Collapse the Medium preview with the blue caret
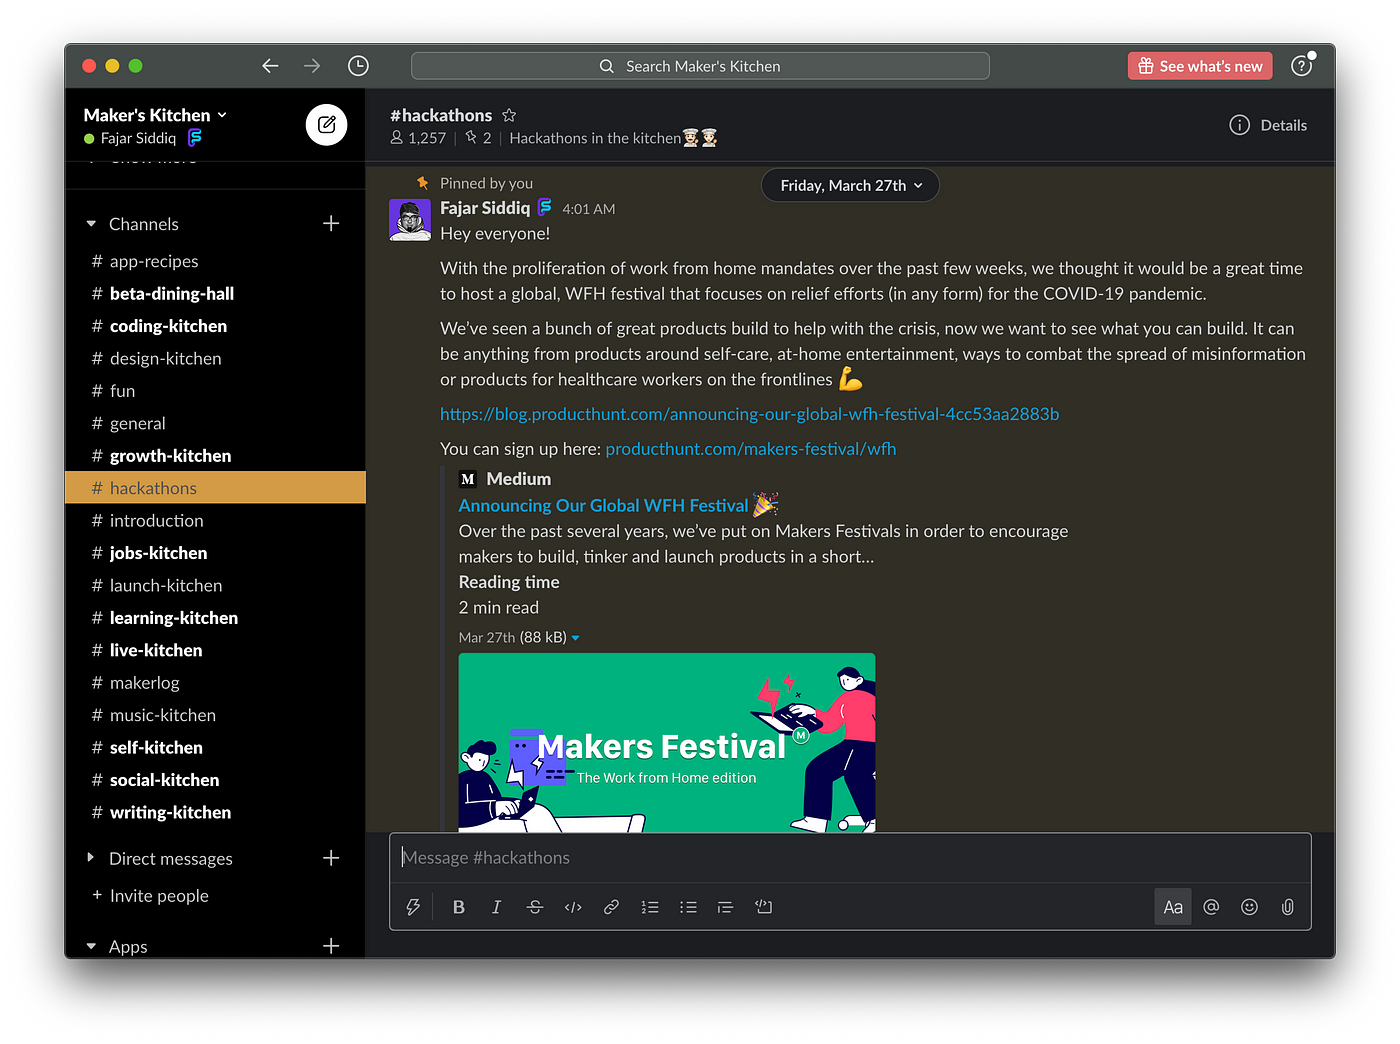The height and width of the screenshot is (1044, 1400). tap(575, 638)
